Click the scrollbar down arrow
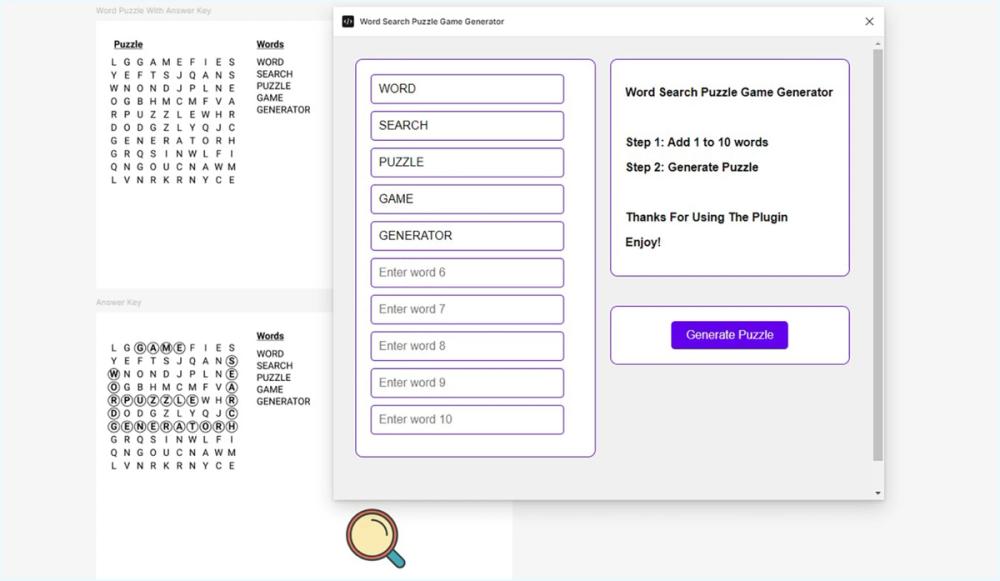Viewport: 1000px width, 581px height. (x=877, y=491)
